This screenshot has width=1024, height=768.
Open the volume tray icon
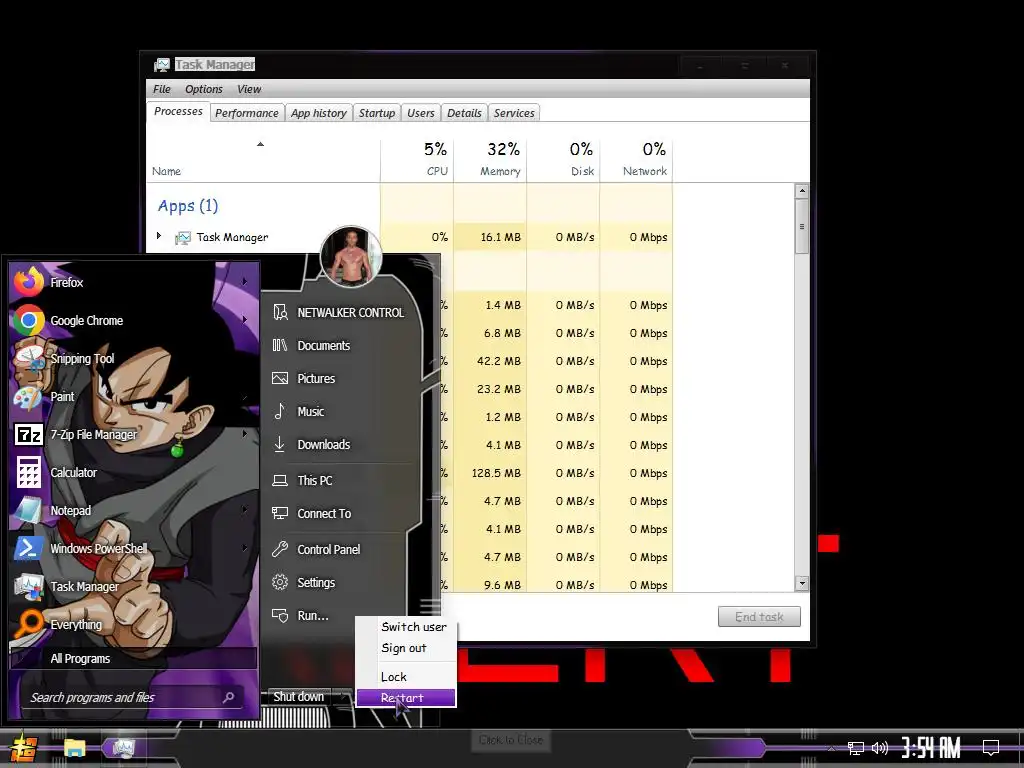pos(880,748)
